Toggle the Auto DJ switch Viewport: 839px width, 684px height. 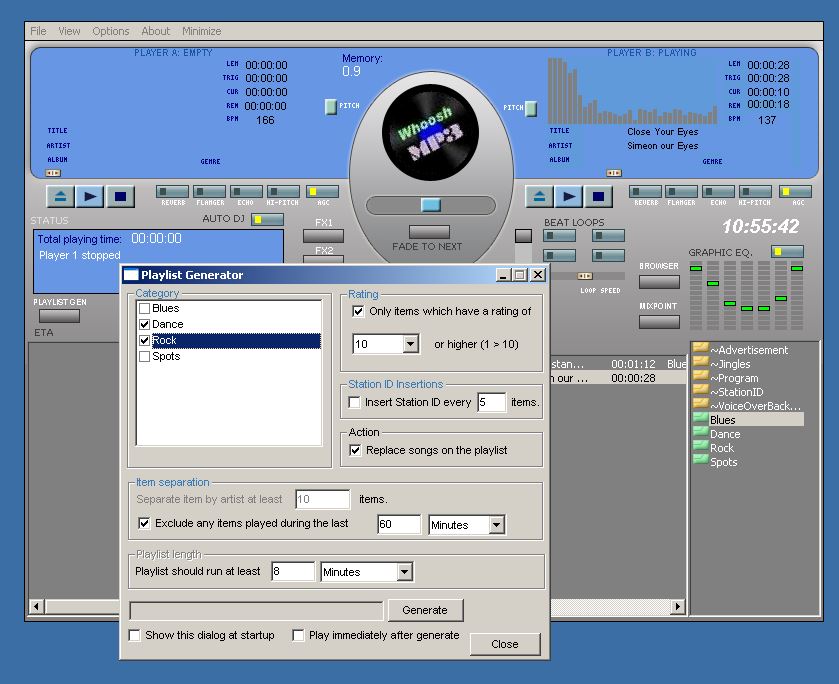[x=268, y=219]
